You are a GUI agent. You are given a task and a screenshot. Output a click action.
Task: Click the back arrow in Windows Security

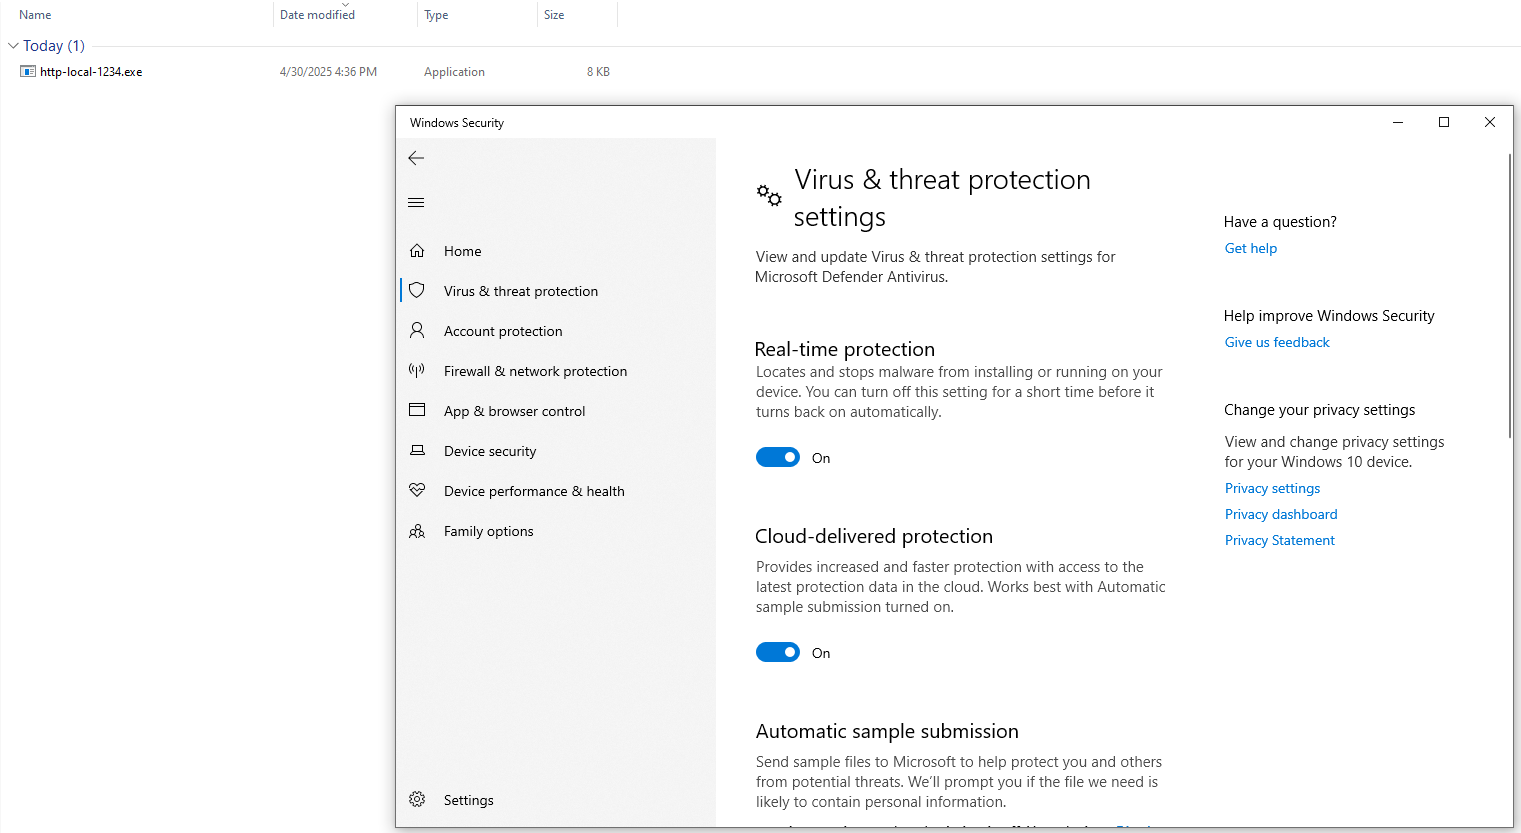[x=416, y=158]
